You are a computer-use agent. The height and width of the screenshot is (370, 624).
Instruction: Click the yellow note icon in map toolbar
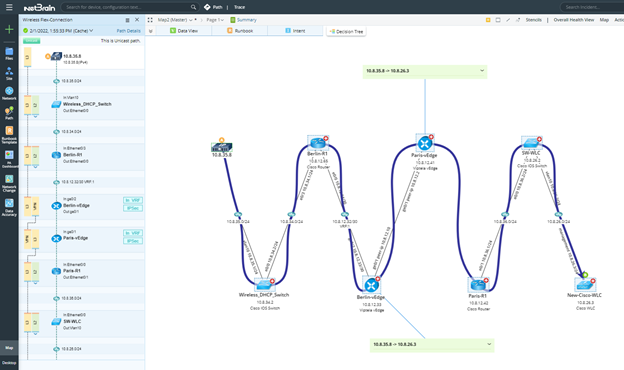(488, 20)
